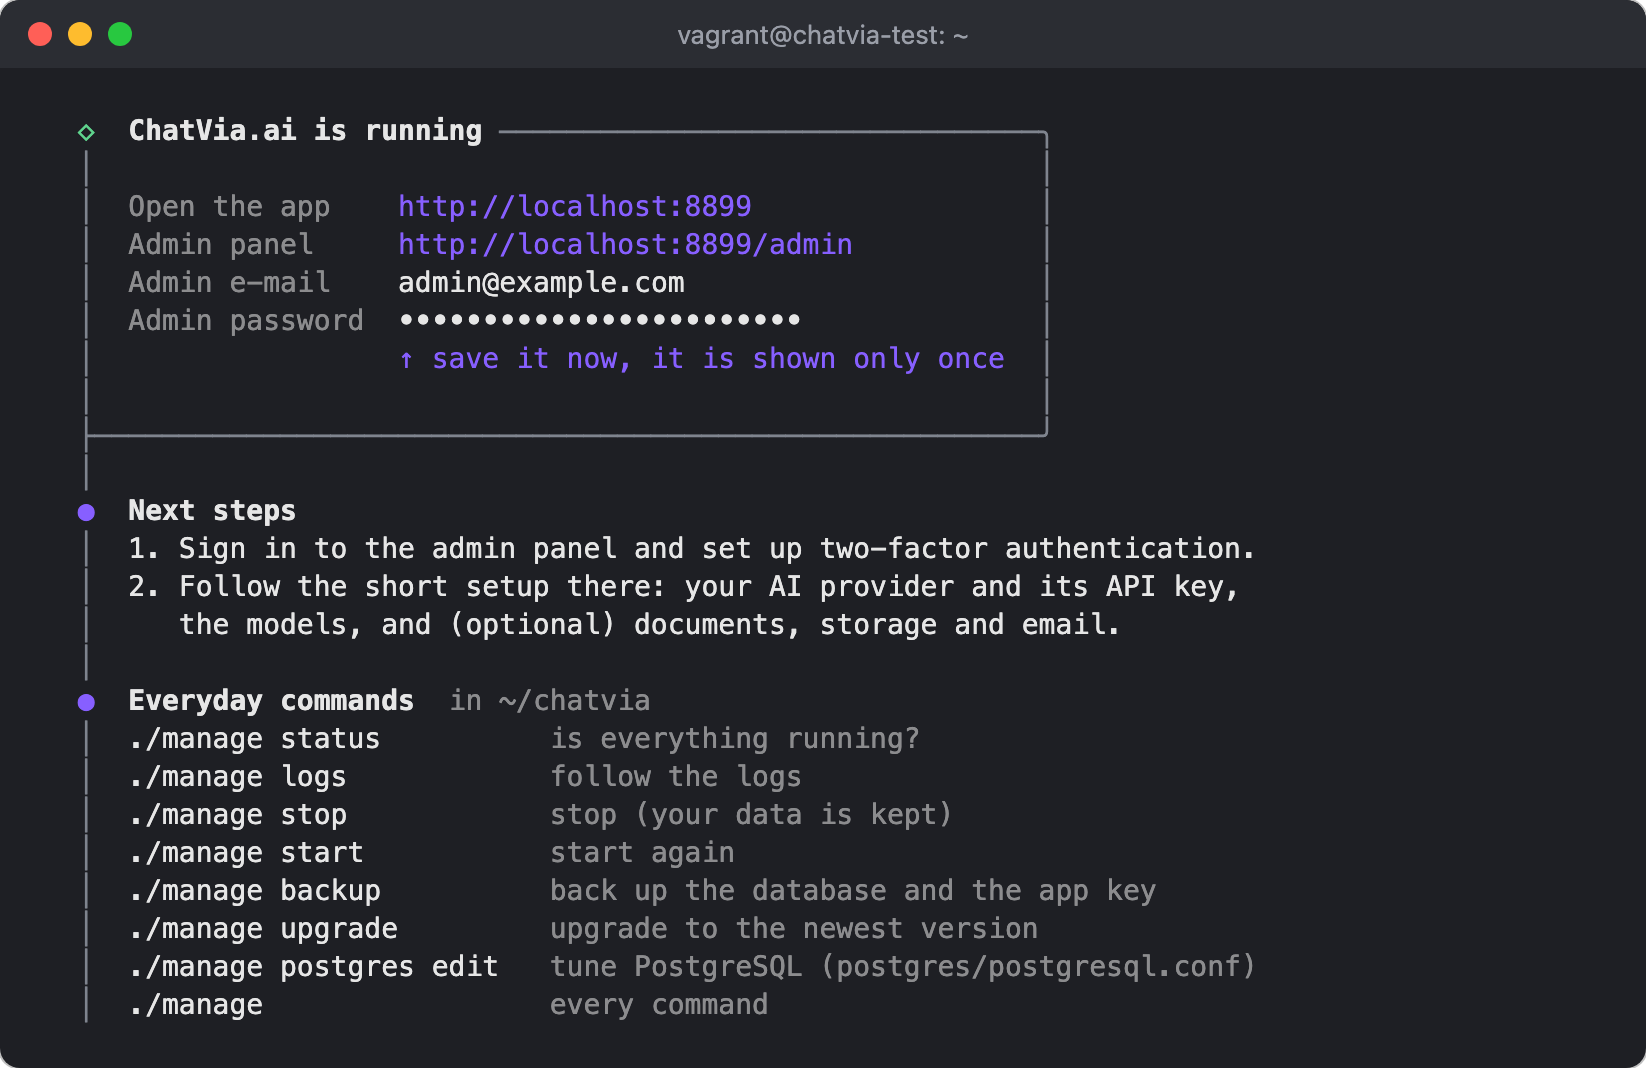Click the Admin password label
Viewport: 1646px width, 1068px height.
point(246,320)
